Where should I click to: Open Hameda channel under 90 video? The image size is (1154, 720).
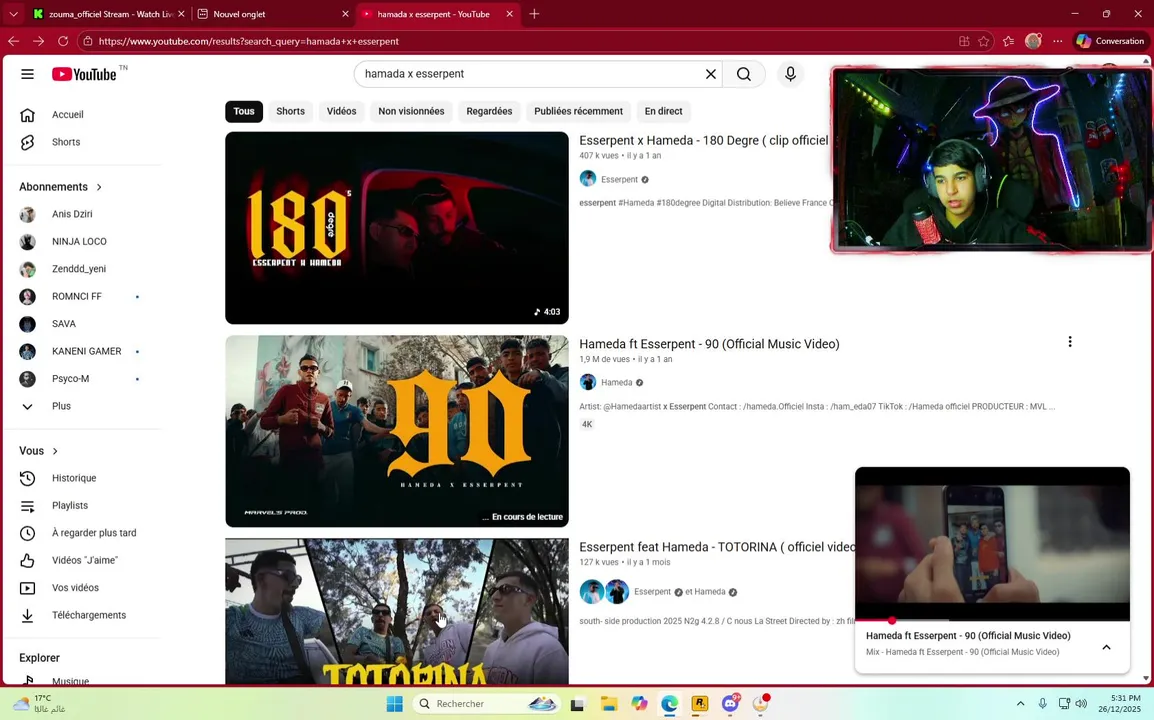[616, 382]
